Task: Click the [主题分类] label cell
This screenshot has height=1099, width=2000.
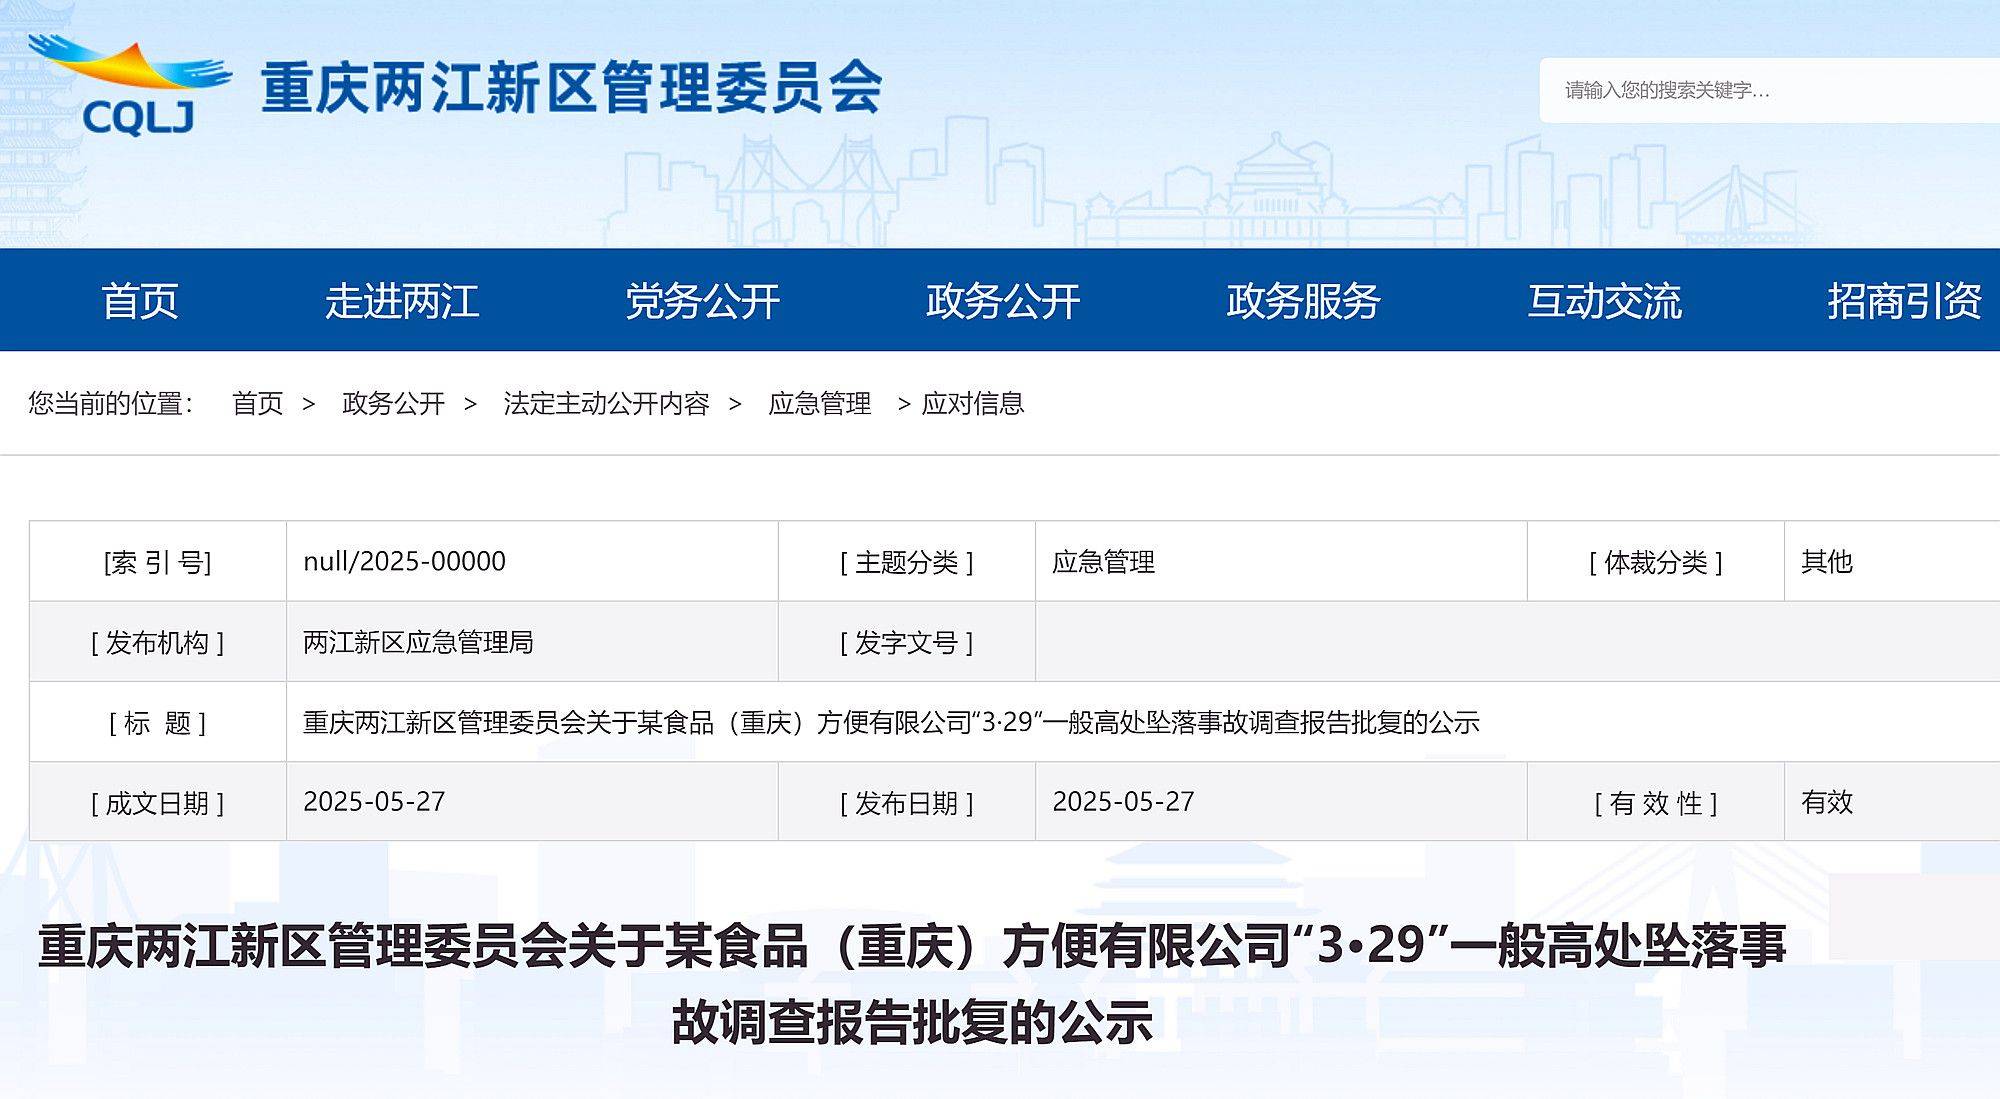Action: tap(907, 562)
